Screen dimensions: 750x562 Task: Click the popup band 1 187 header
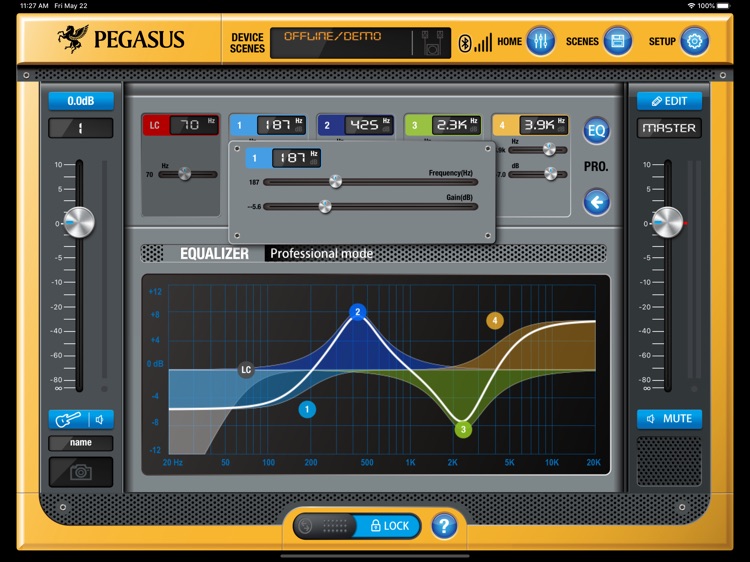[283, 158]
